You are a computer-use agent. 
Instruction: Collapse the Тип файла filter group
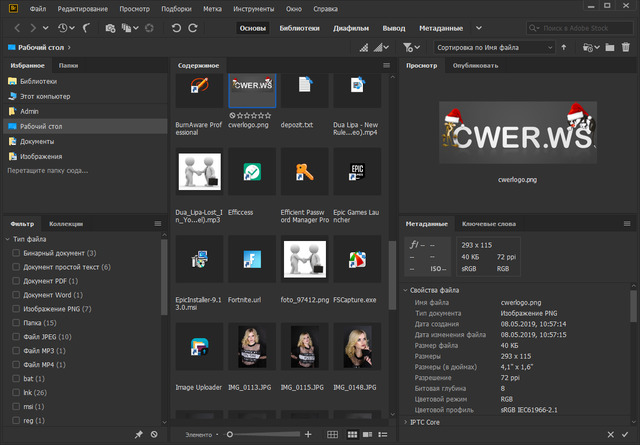7,239
